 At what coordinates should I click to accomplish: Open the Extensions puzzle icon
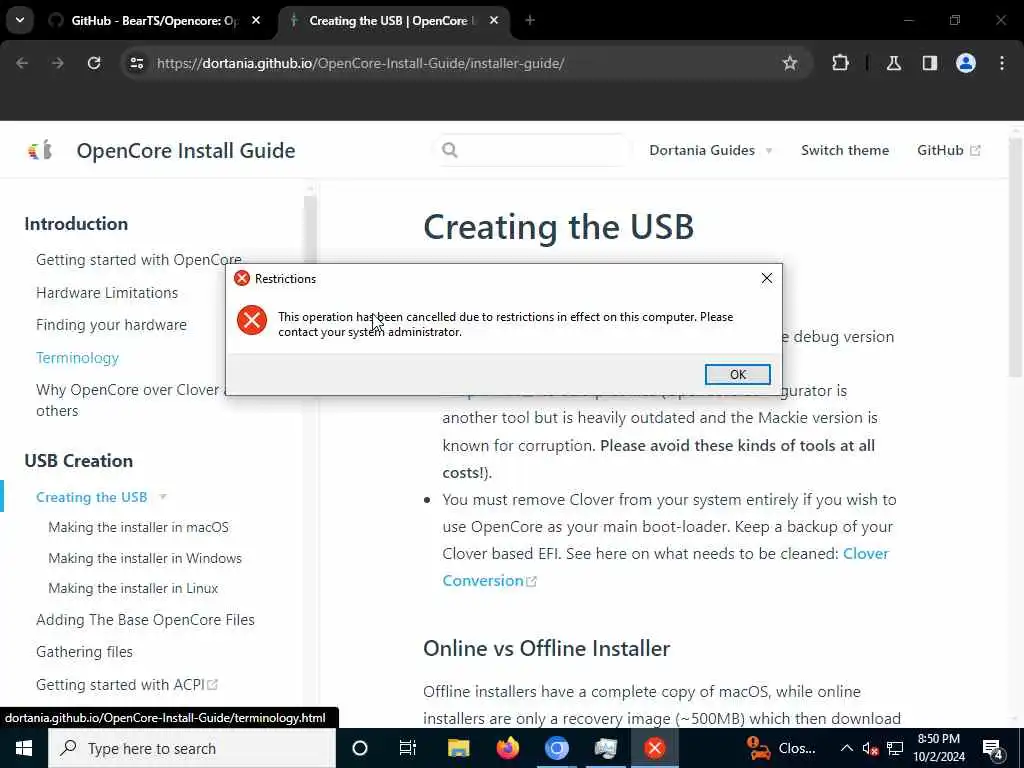pyautogui.click(x=840, y=63)
